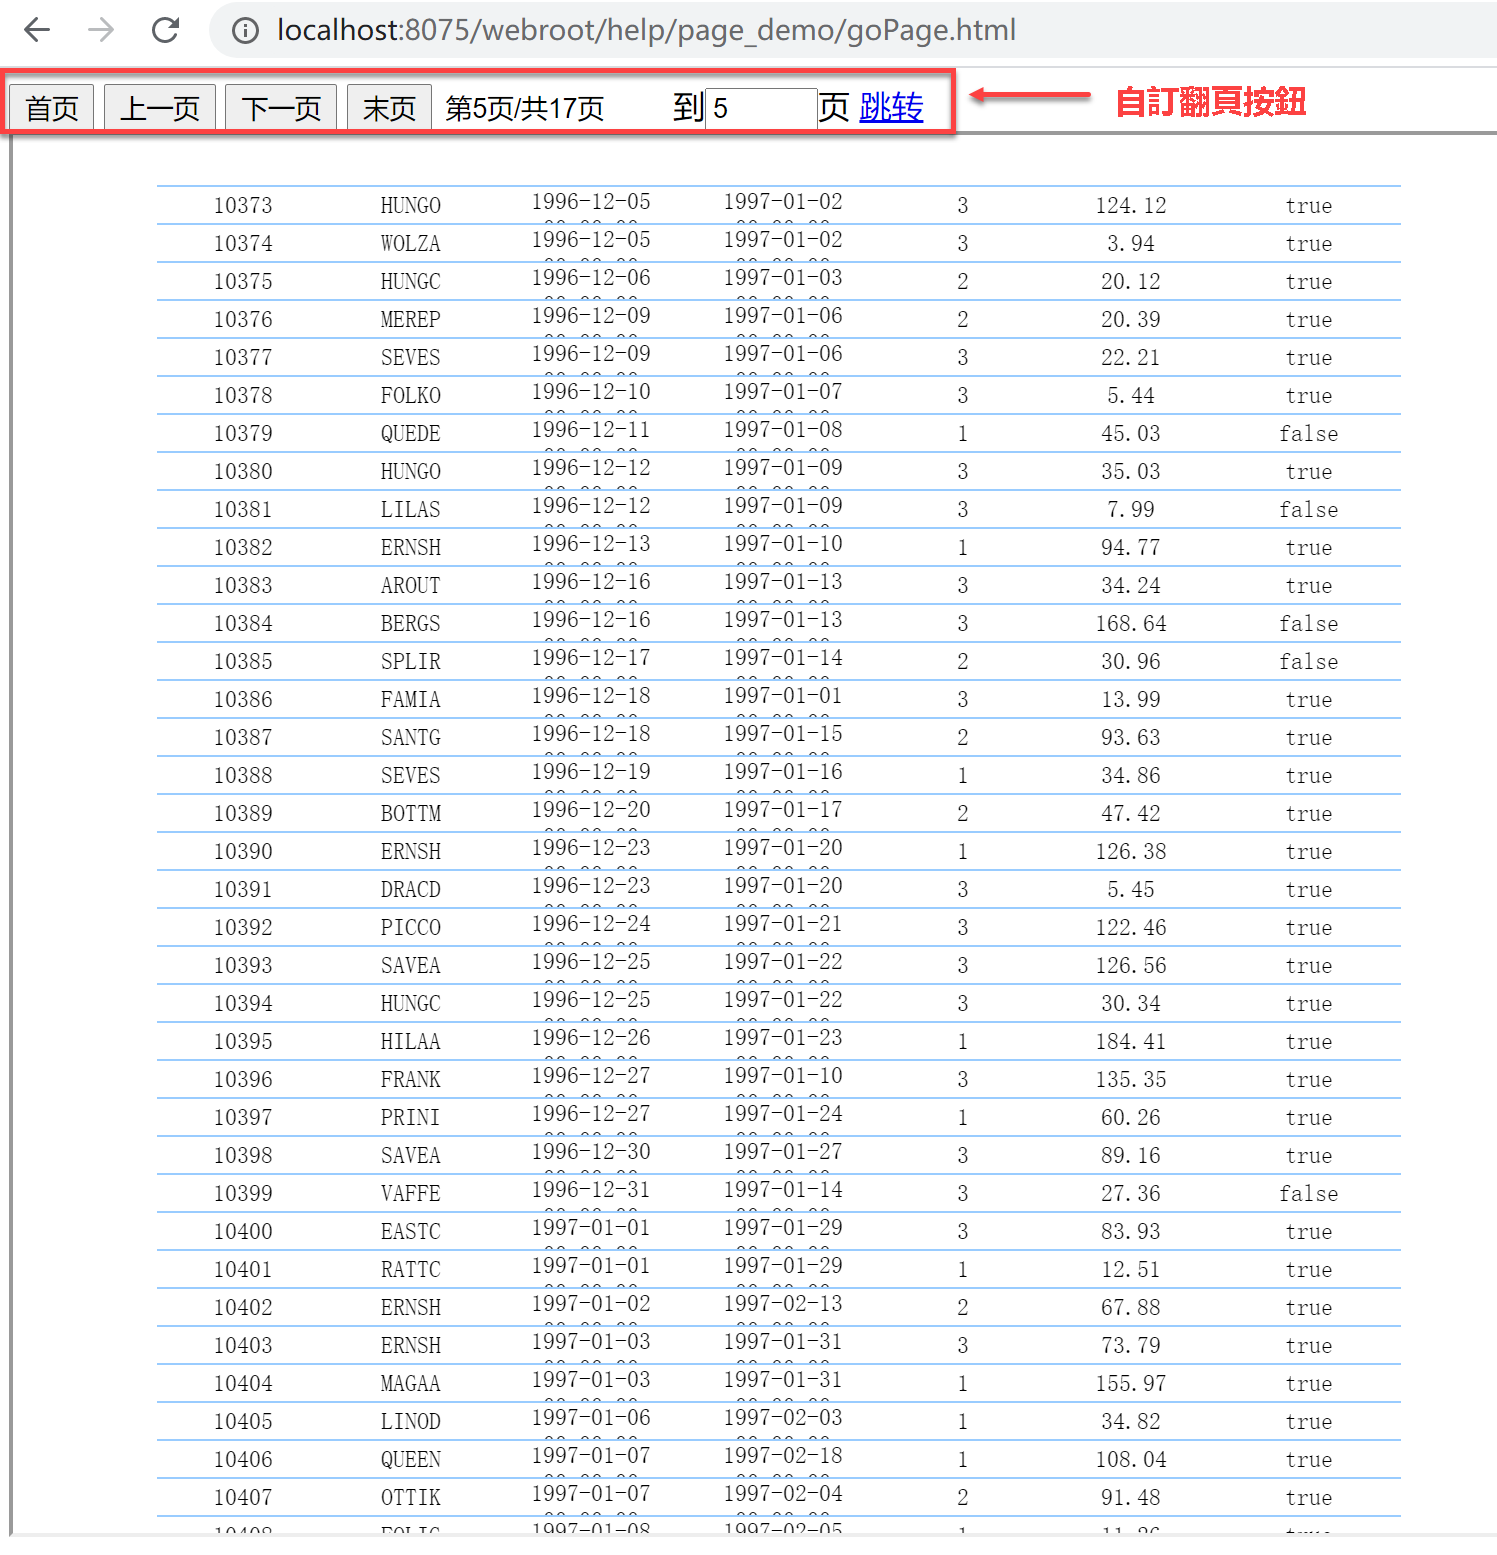
Task: Click customer cell AROUT
Action: tap(410, 586)
